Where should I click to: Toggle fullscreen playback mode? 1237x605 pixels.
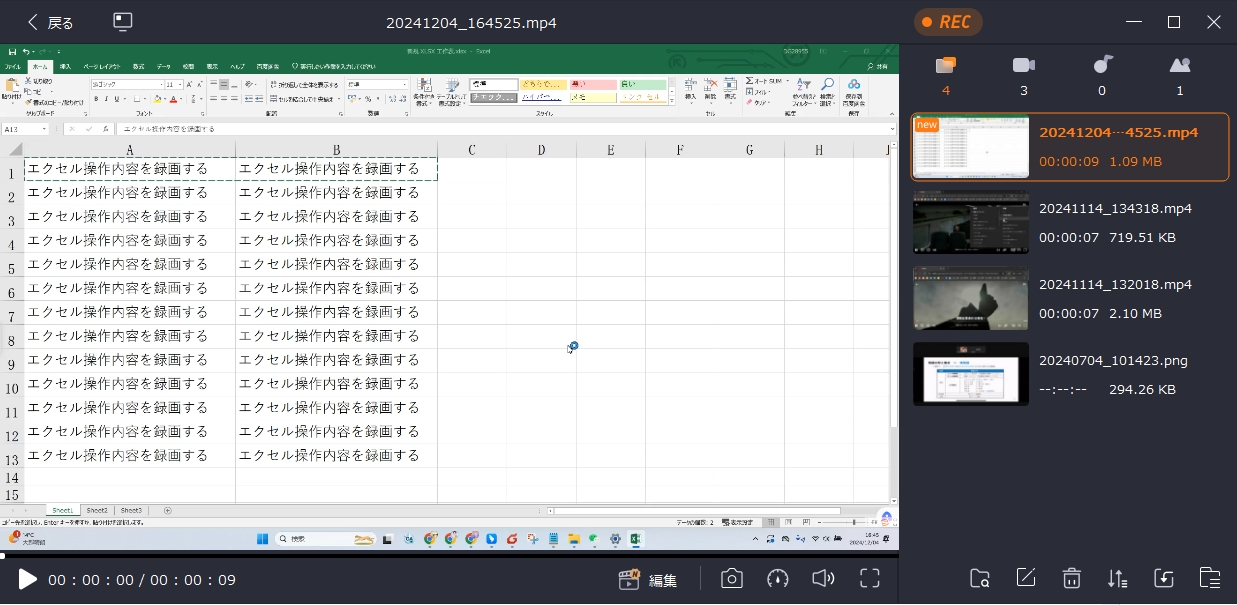click(x=869, y=579)
